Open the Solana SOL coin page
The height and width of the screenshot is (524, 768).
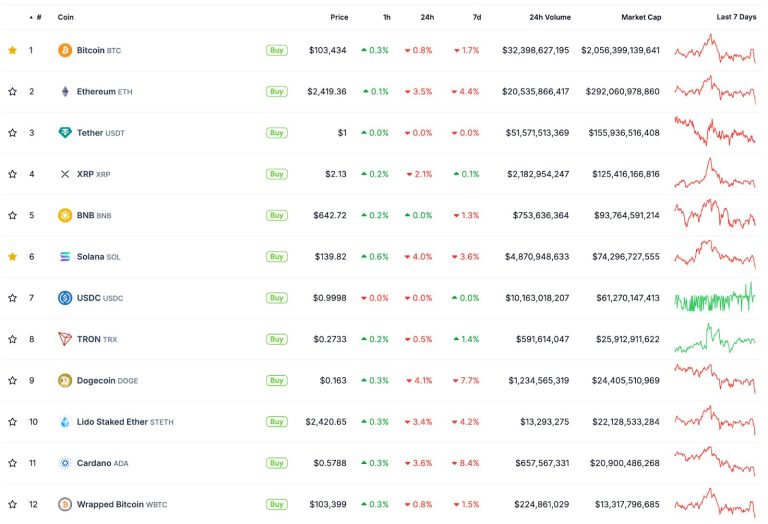pos(98,257)
